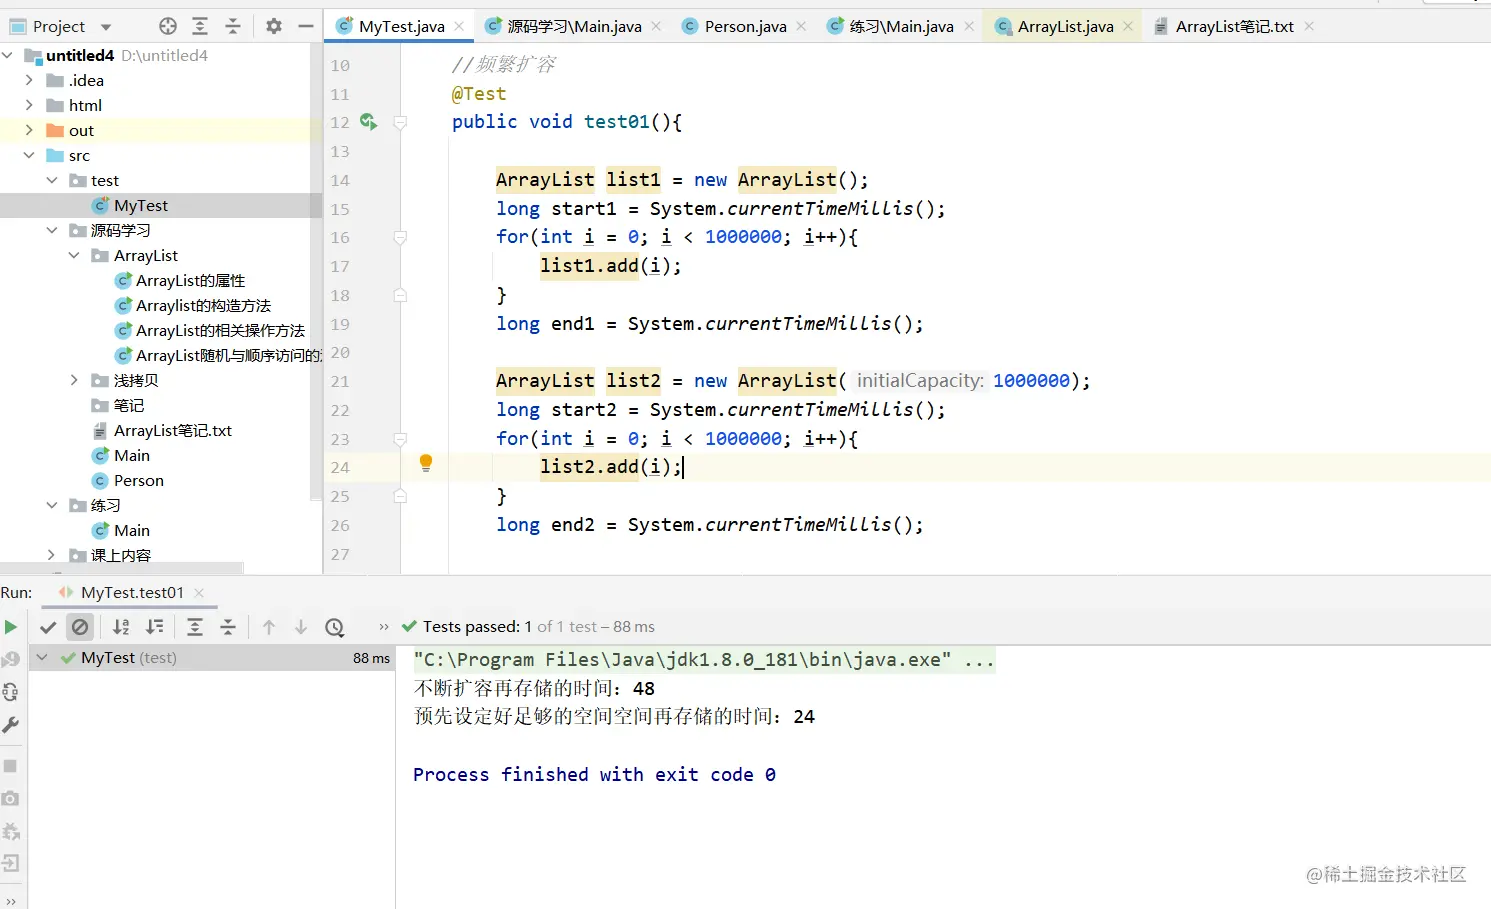
Task: Show more test toolbar actions chevron
Action: click(384, 627)
